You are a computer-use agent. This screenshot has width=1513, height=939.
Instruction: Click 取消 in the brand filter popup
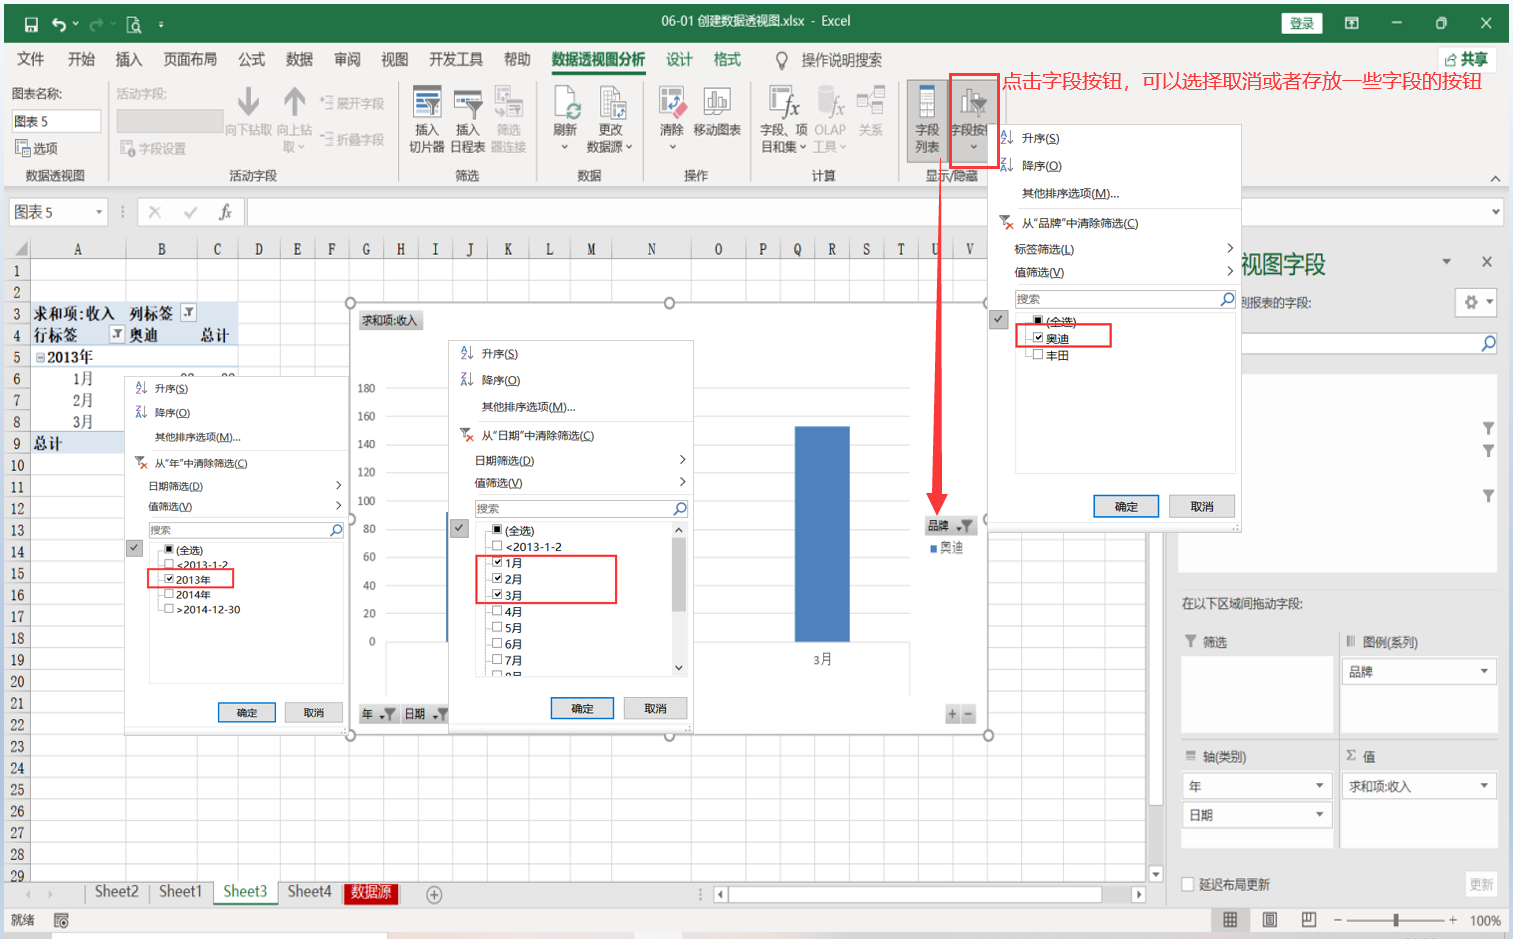(1202, 506)
